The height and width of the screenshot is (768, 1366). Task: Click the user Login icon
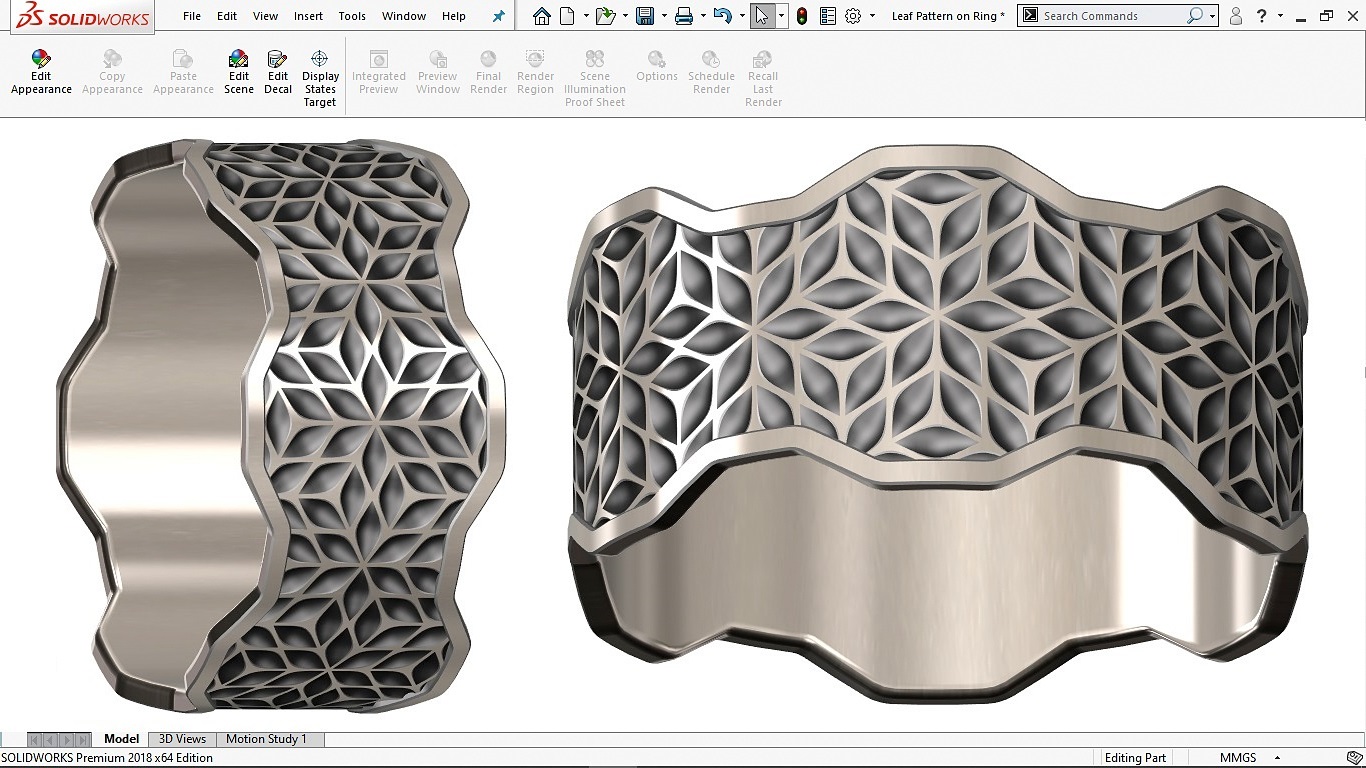tap(1236, 16)
